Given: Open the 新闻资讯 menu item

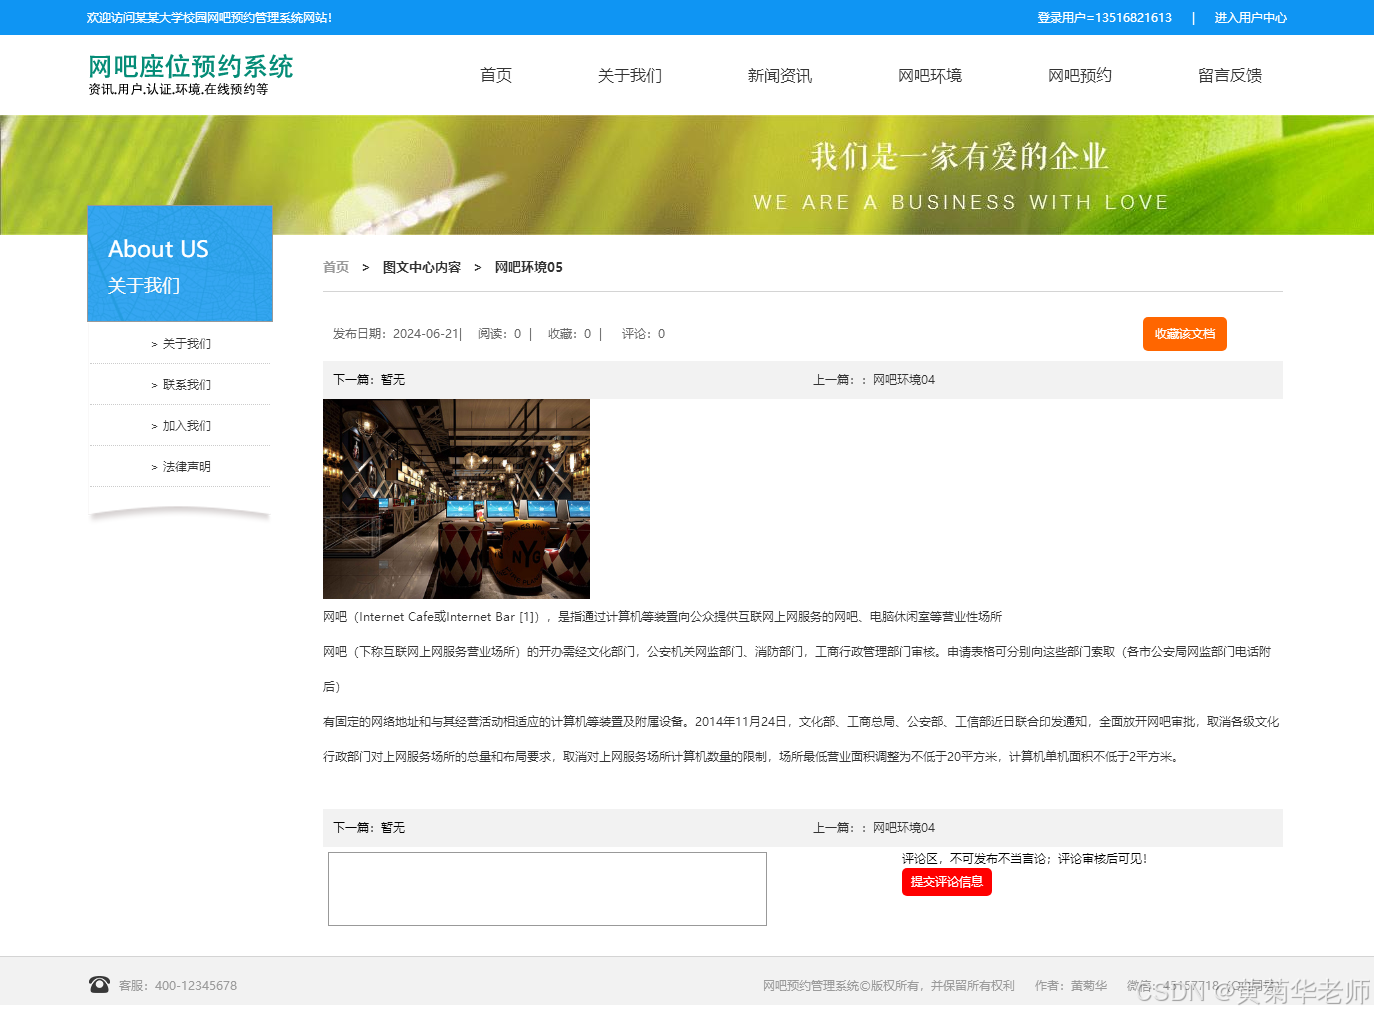Looking at the screenshot, I should tap(779, 75).
